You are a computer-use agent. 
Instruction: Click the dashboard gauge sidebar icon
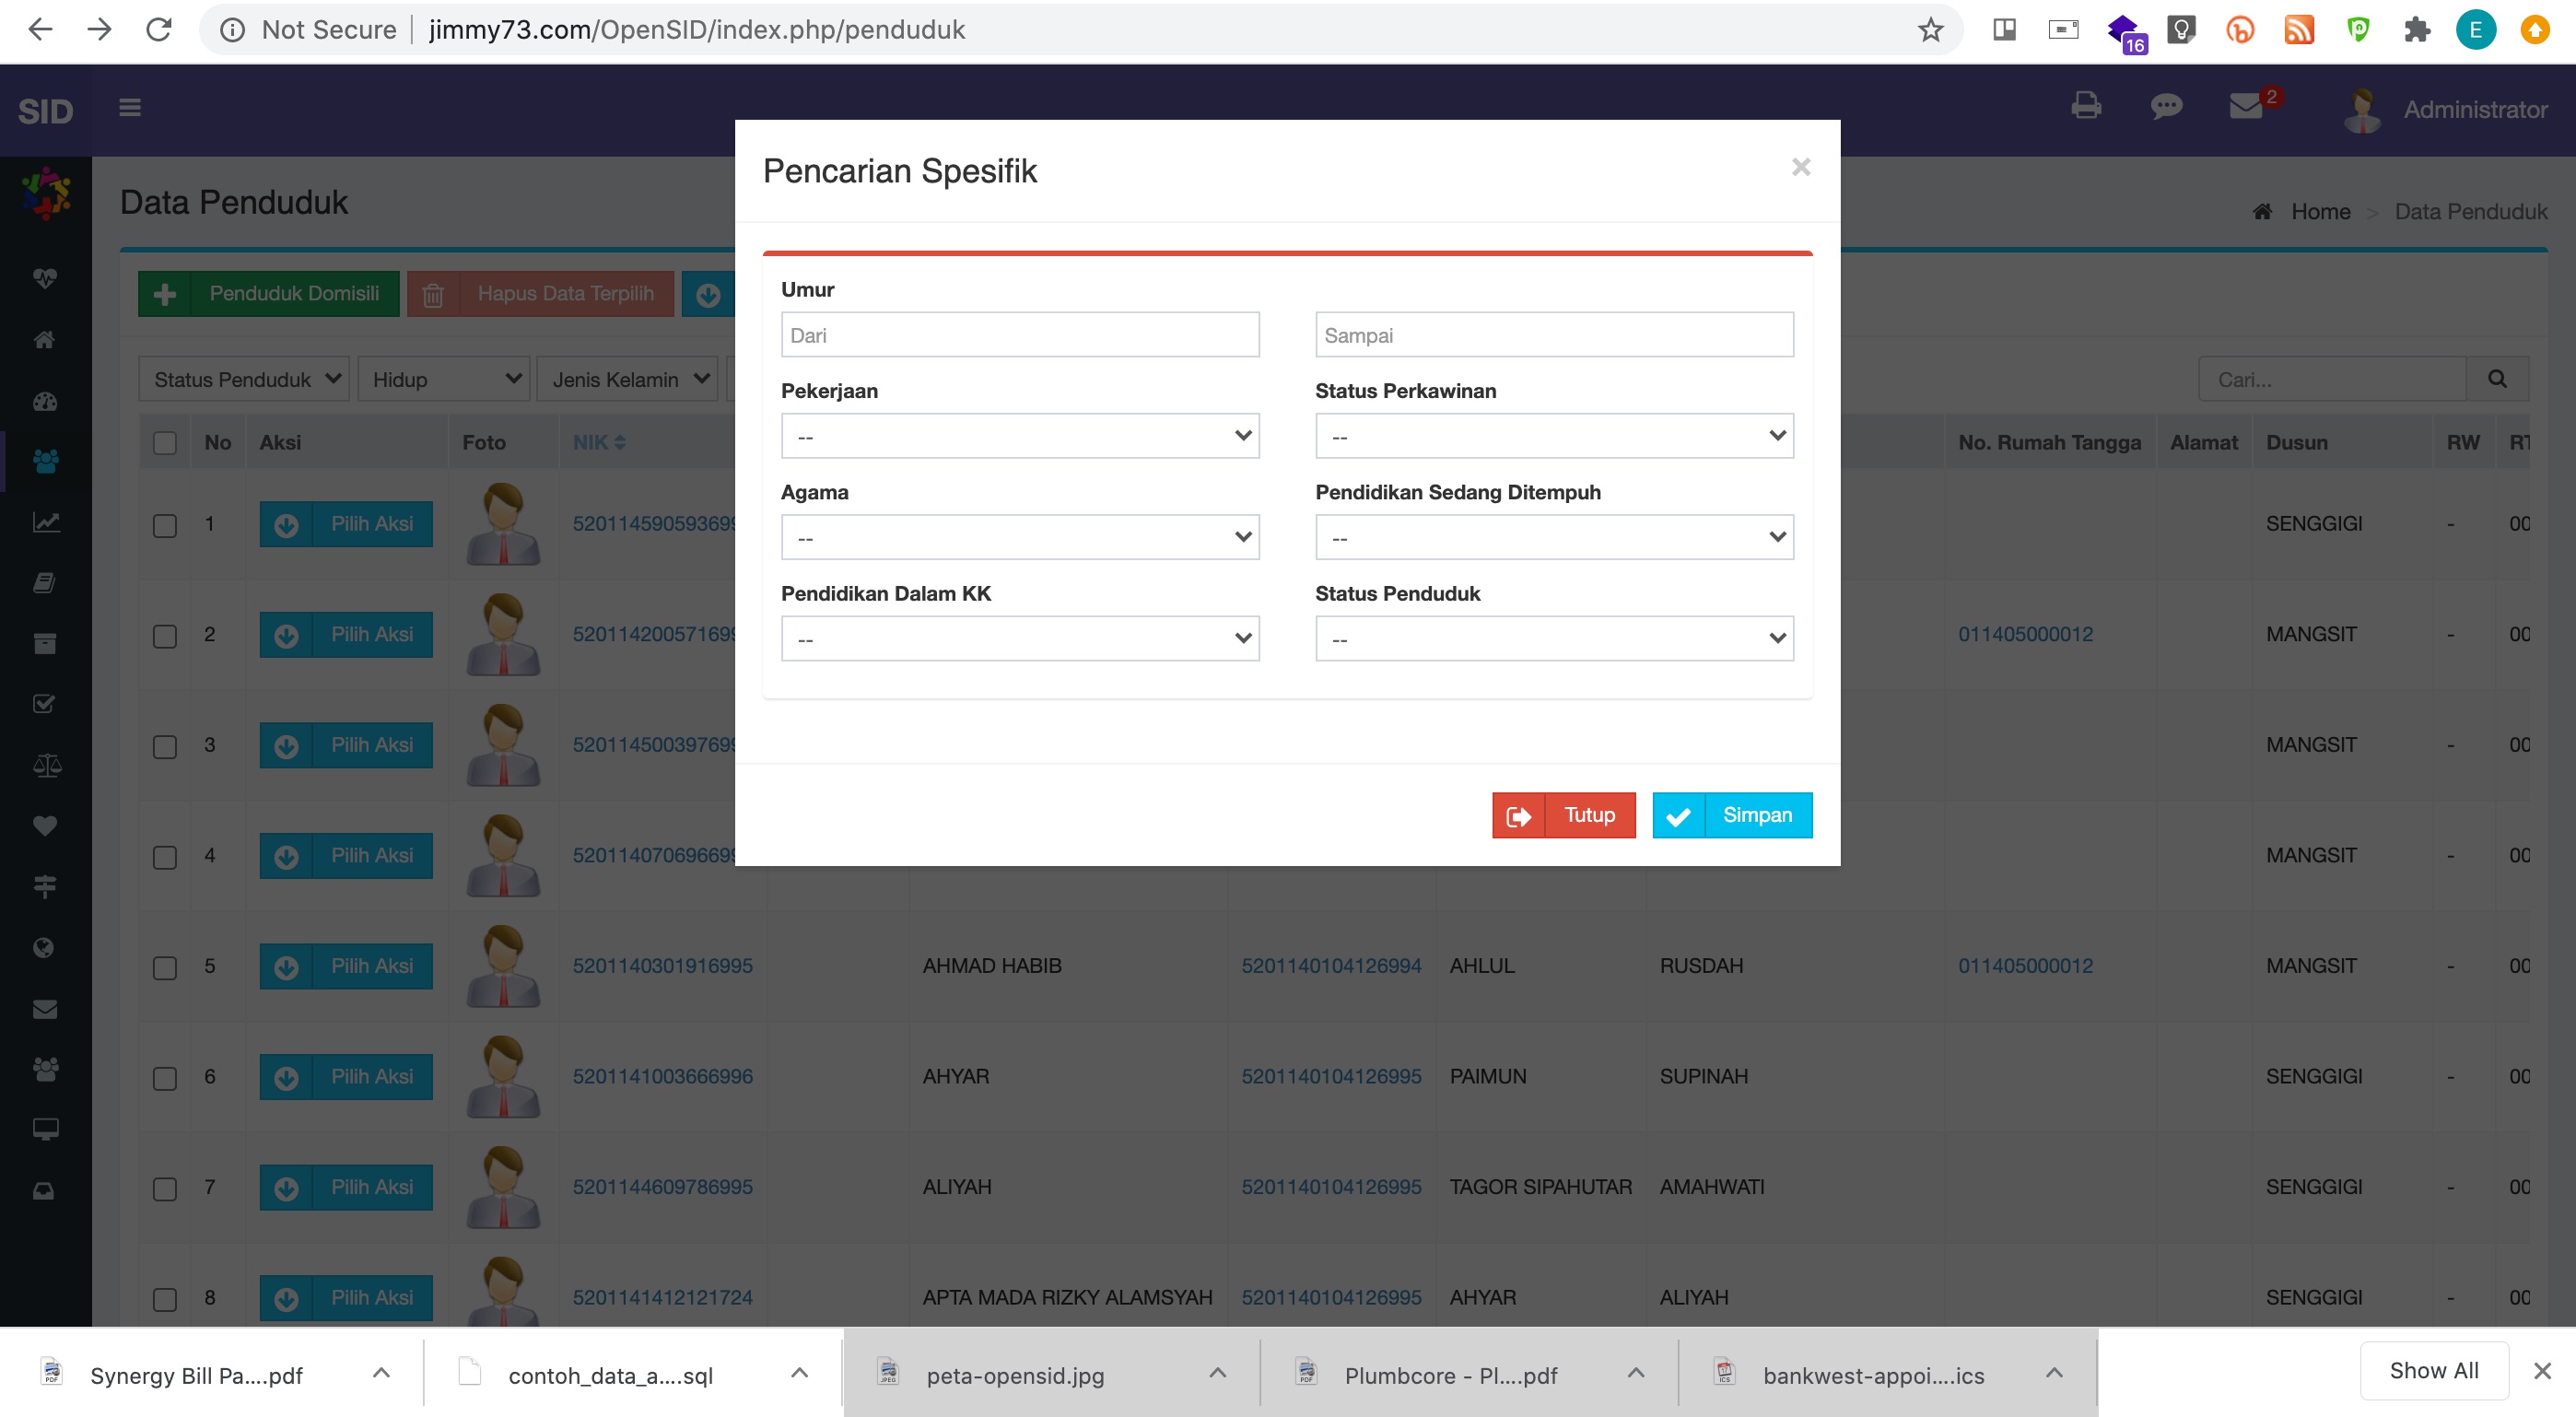(x=45, y=401)
